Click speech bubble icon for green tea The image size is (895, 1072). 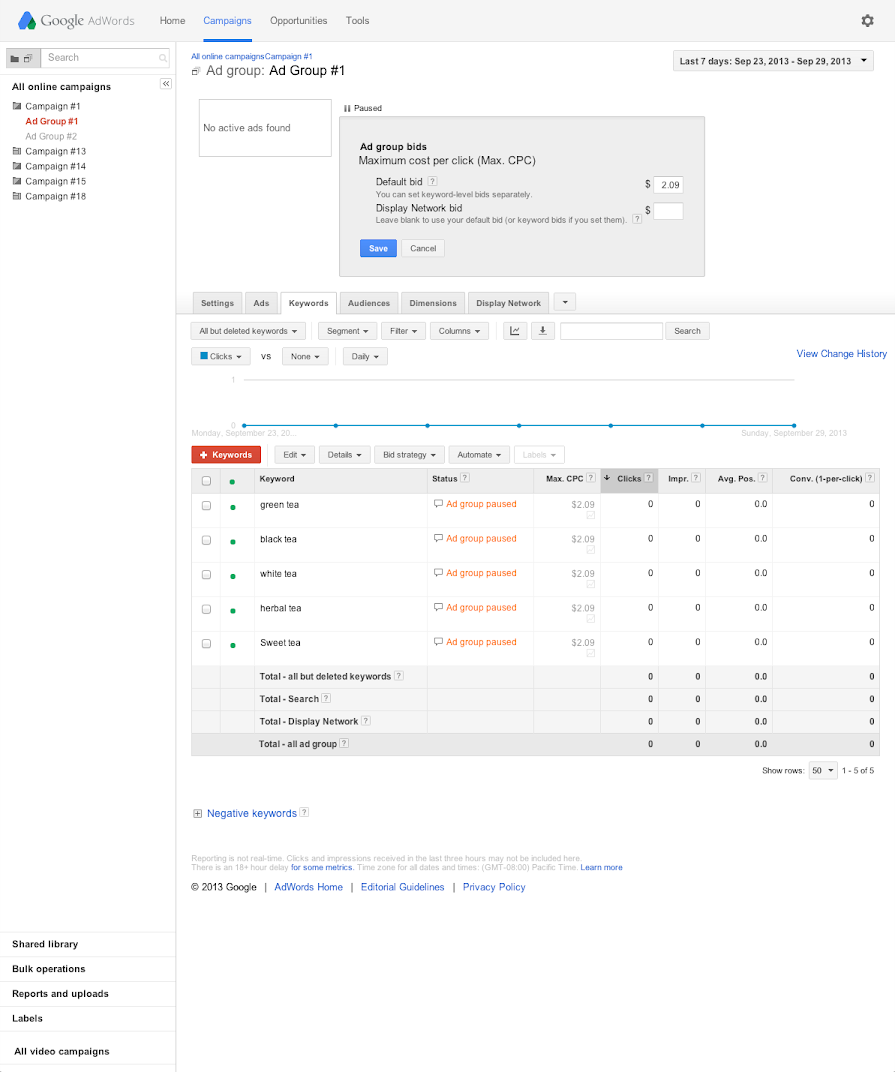438,504
